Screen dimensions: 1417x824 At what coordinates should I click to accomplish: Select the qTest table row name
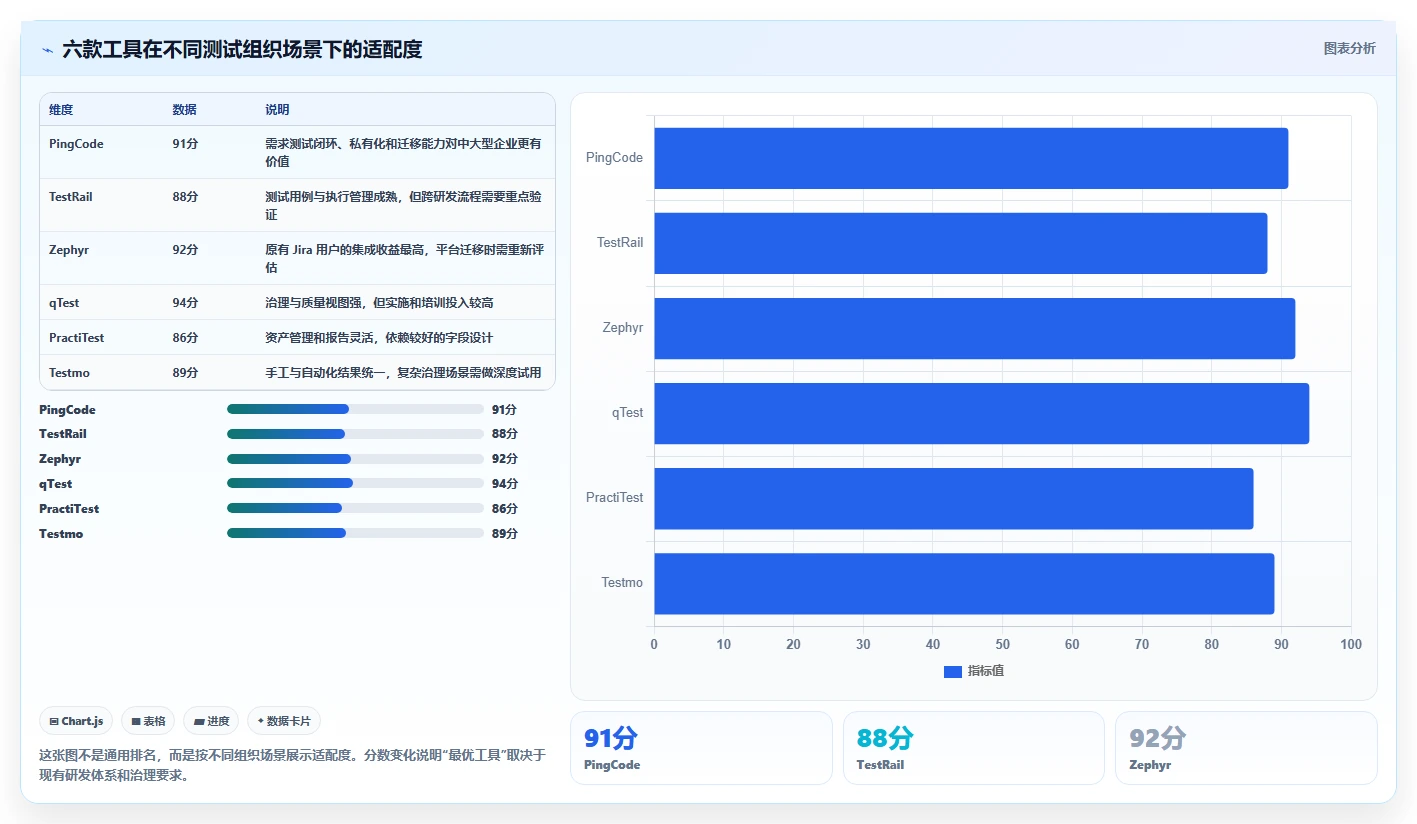pos(64,303)
